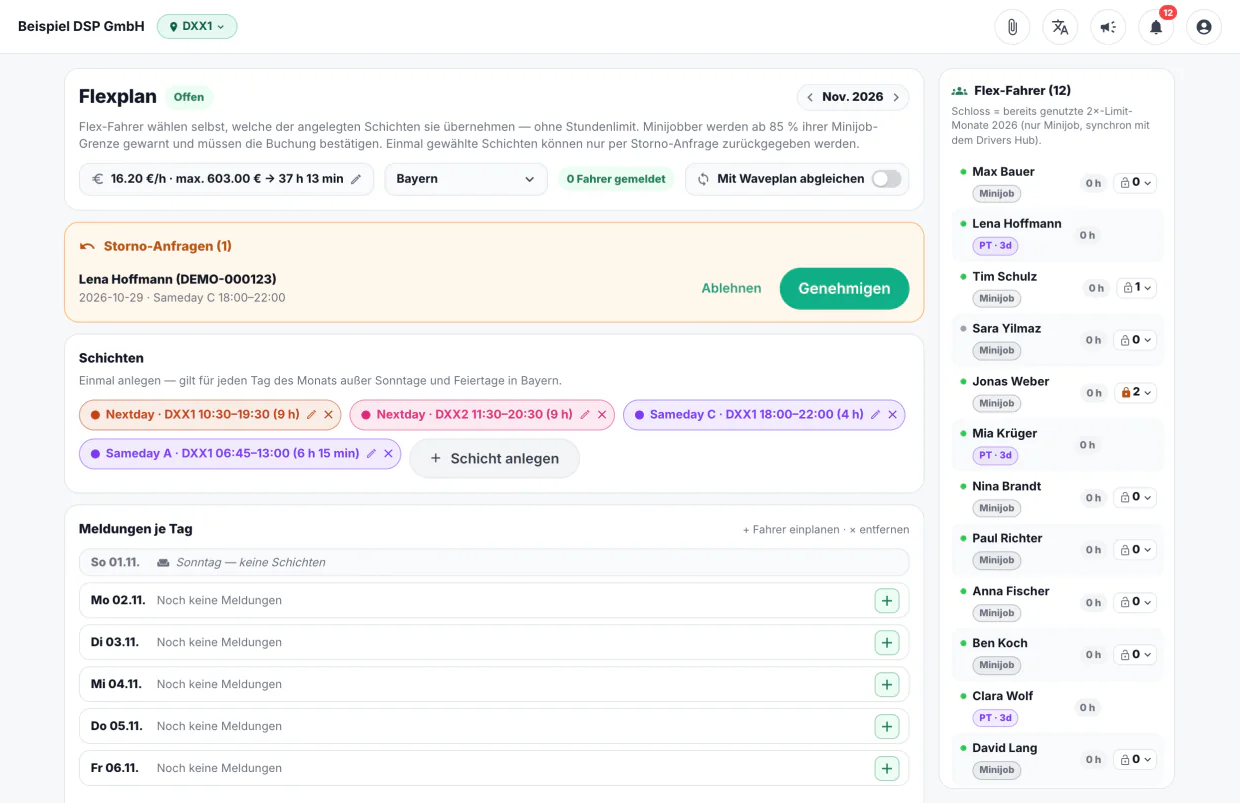1240x803 pixels.
Task: Approve Lena Hoffmann's cancellation with Genehmigen
Action: [x=844, y=288]
